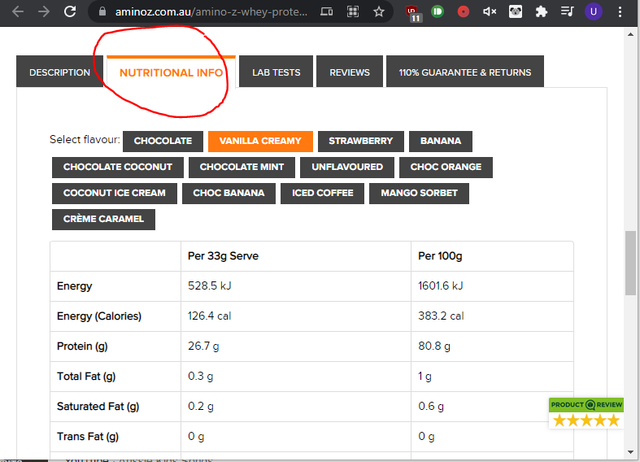Open the media control playlist icon
This screenshot has width=640, height=462.
tap(567, 12)
